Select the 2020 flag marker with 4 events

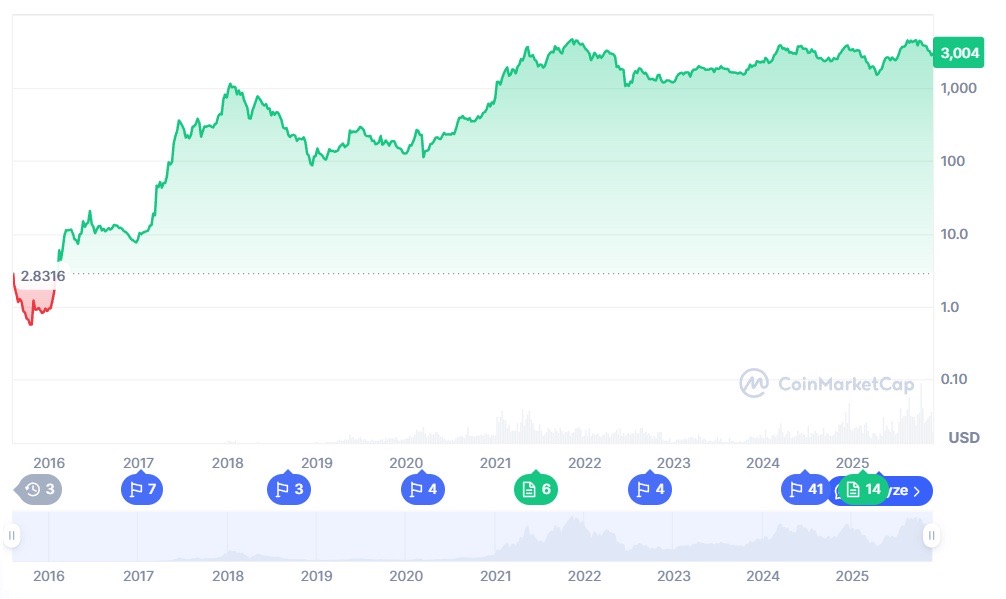pyautogui.click(x=422, y=490)
